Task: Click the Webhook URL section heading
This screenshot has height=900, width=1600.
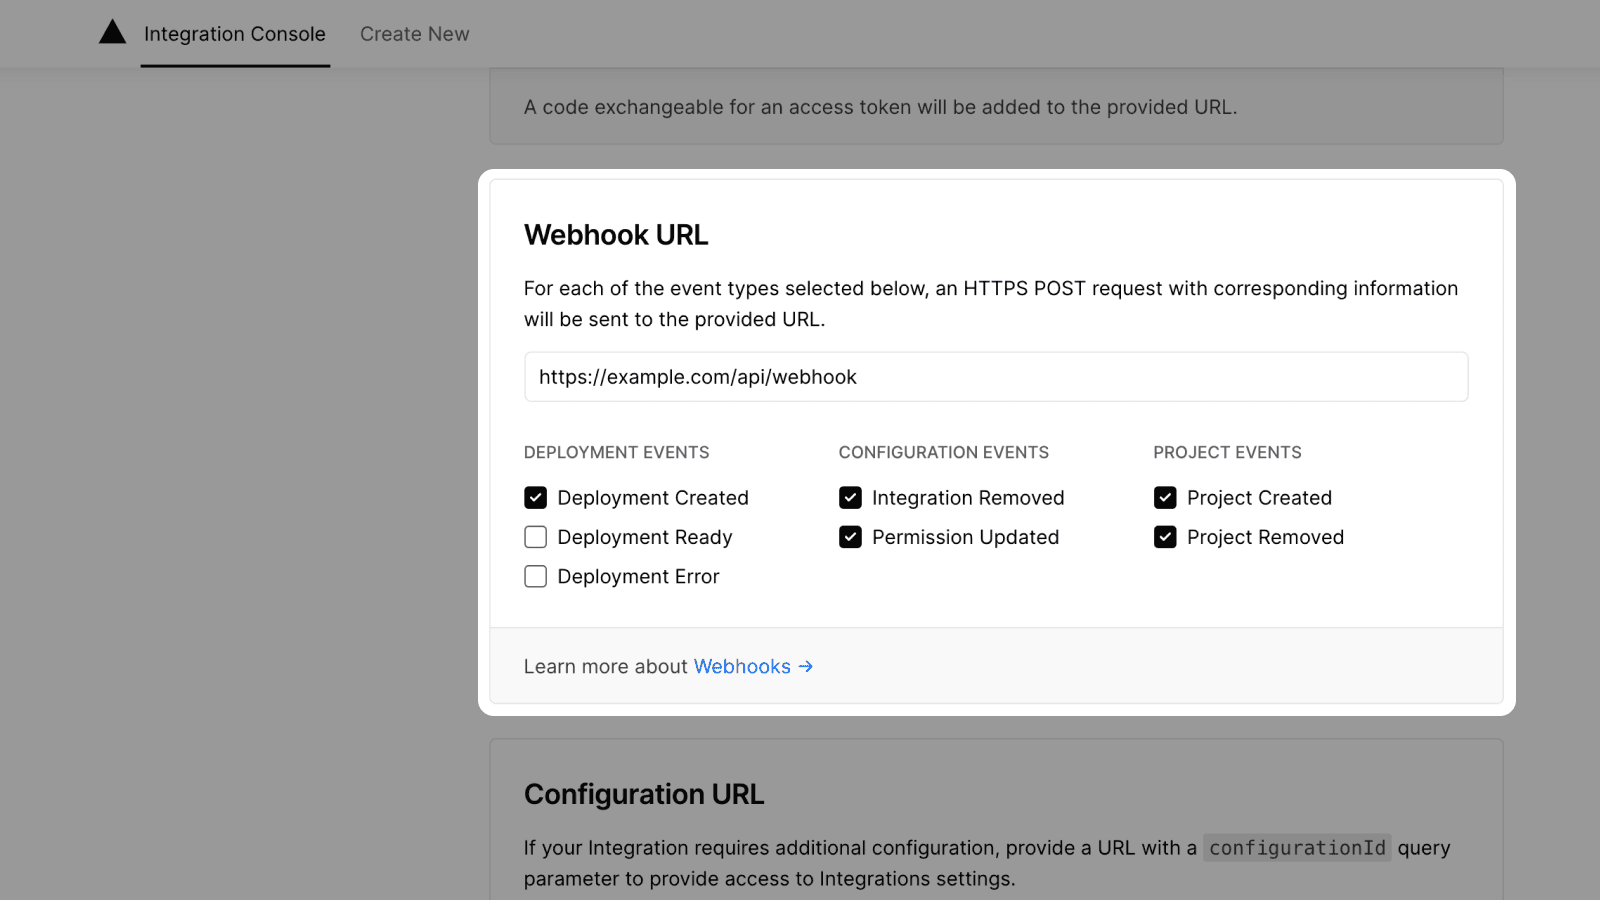Action: [x=615, y=235]
